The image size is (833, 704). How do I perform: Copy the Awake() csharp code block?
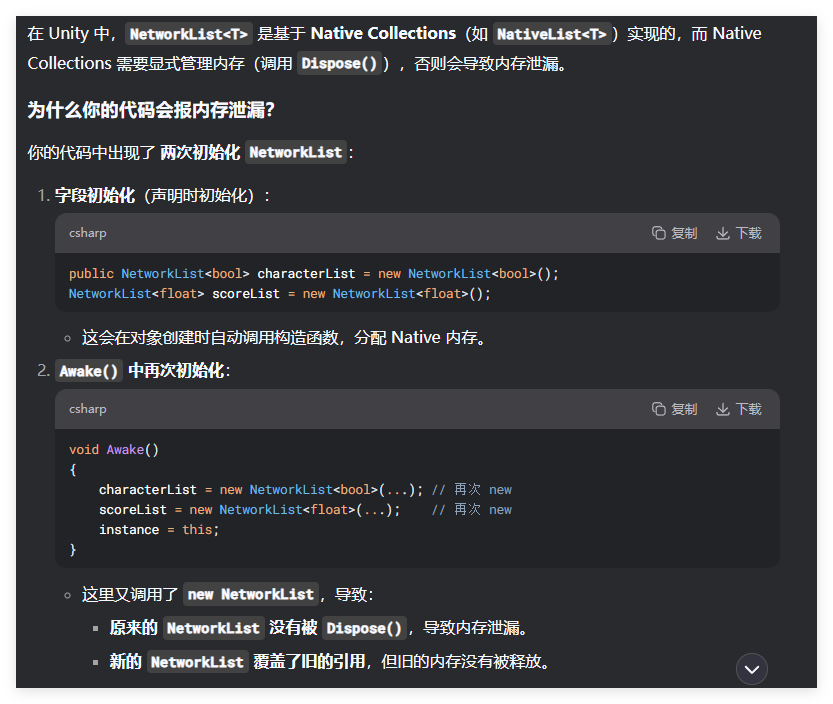tap(674, 409)
